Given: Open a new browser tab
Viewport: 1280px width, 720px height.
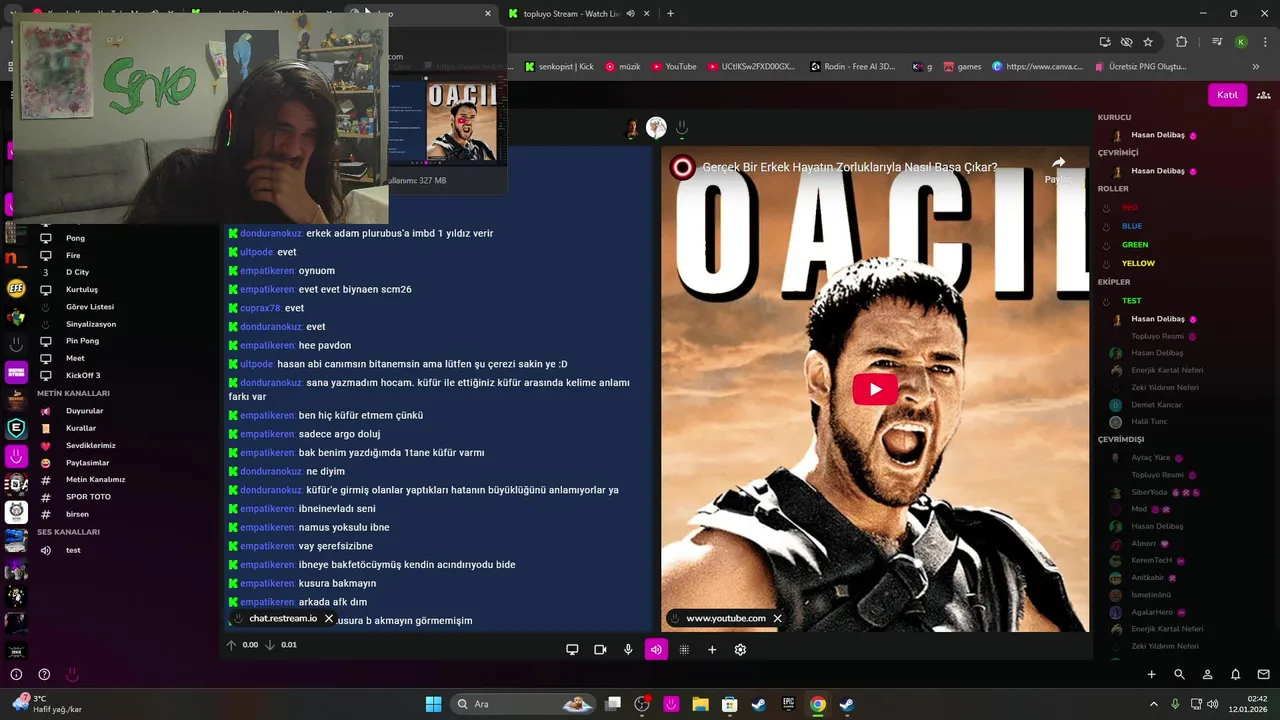Looking at the screenshot, I should pyautogui.click(x=670, y=14).
